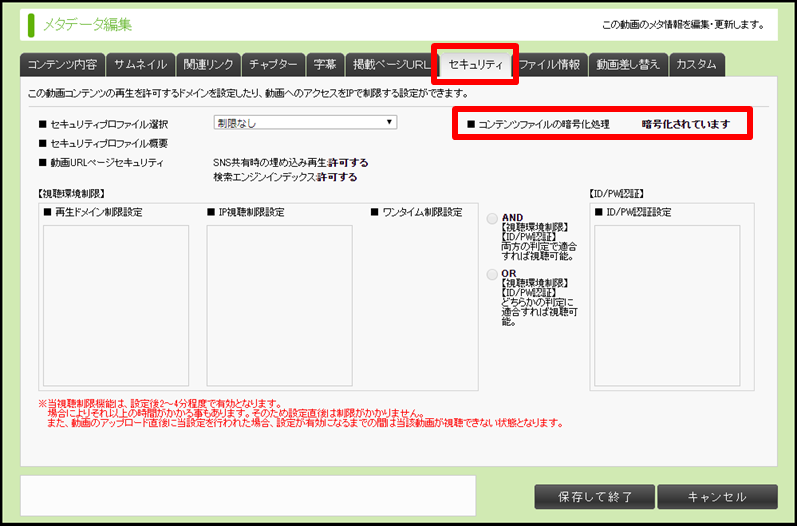Screen dimensions: 797x526
Task: Select the 関連リンク tab
Action: point(208,64)
